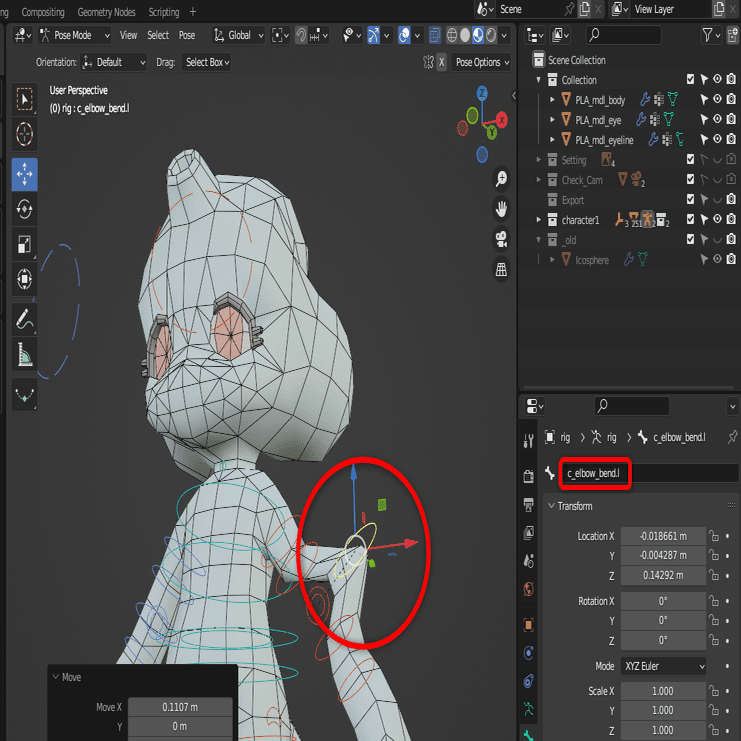Open the Select menu
Screen dimensions: 741x741
pyautogui.click(x=158, y=35)
